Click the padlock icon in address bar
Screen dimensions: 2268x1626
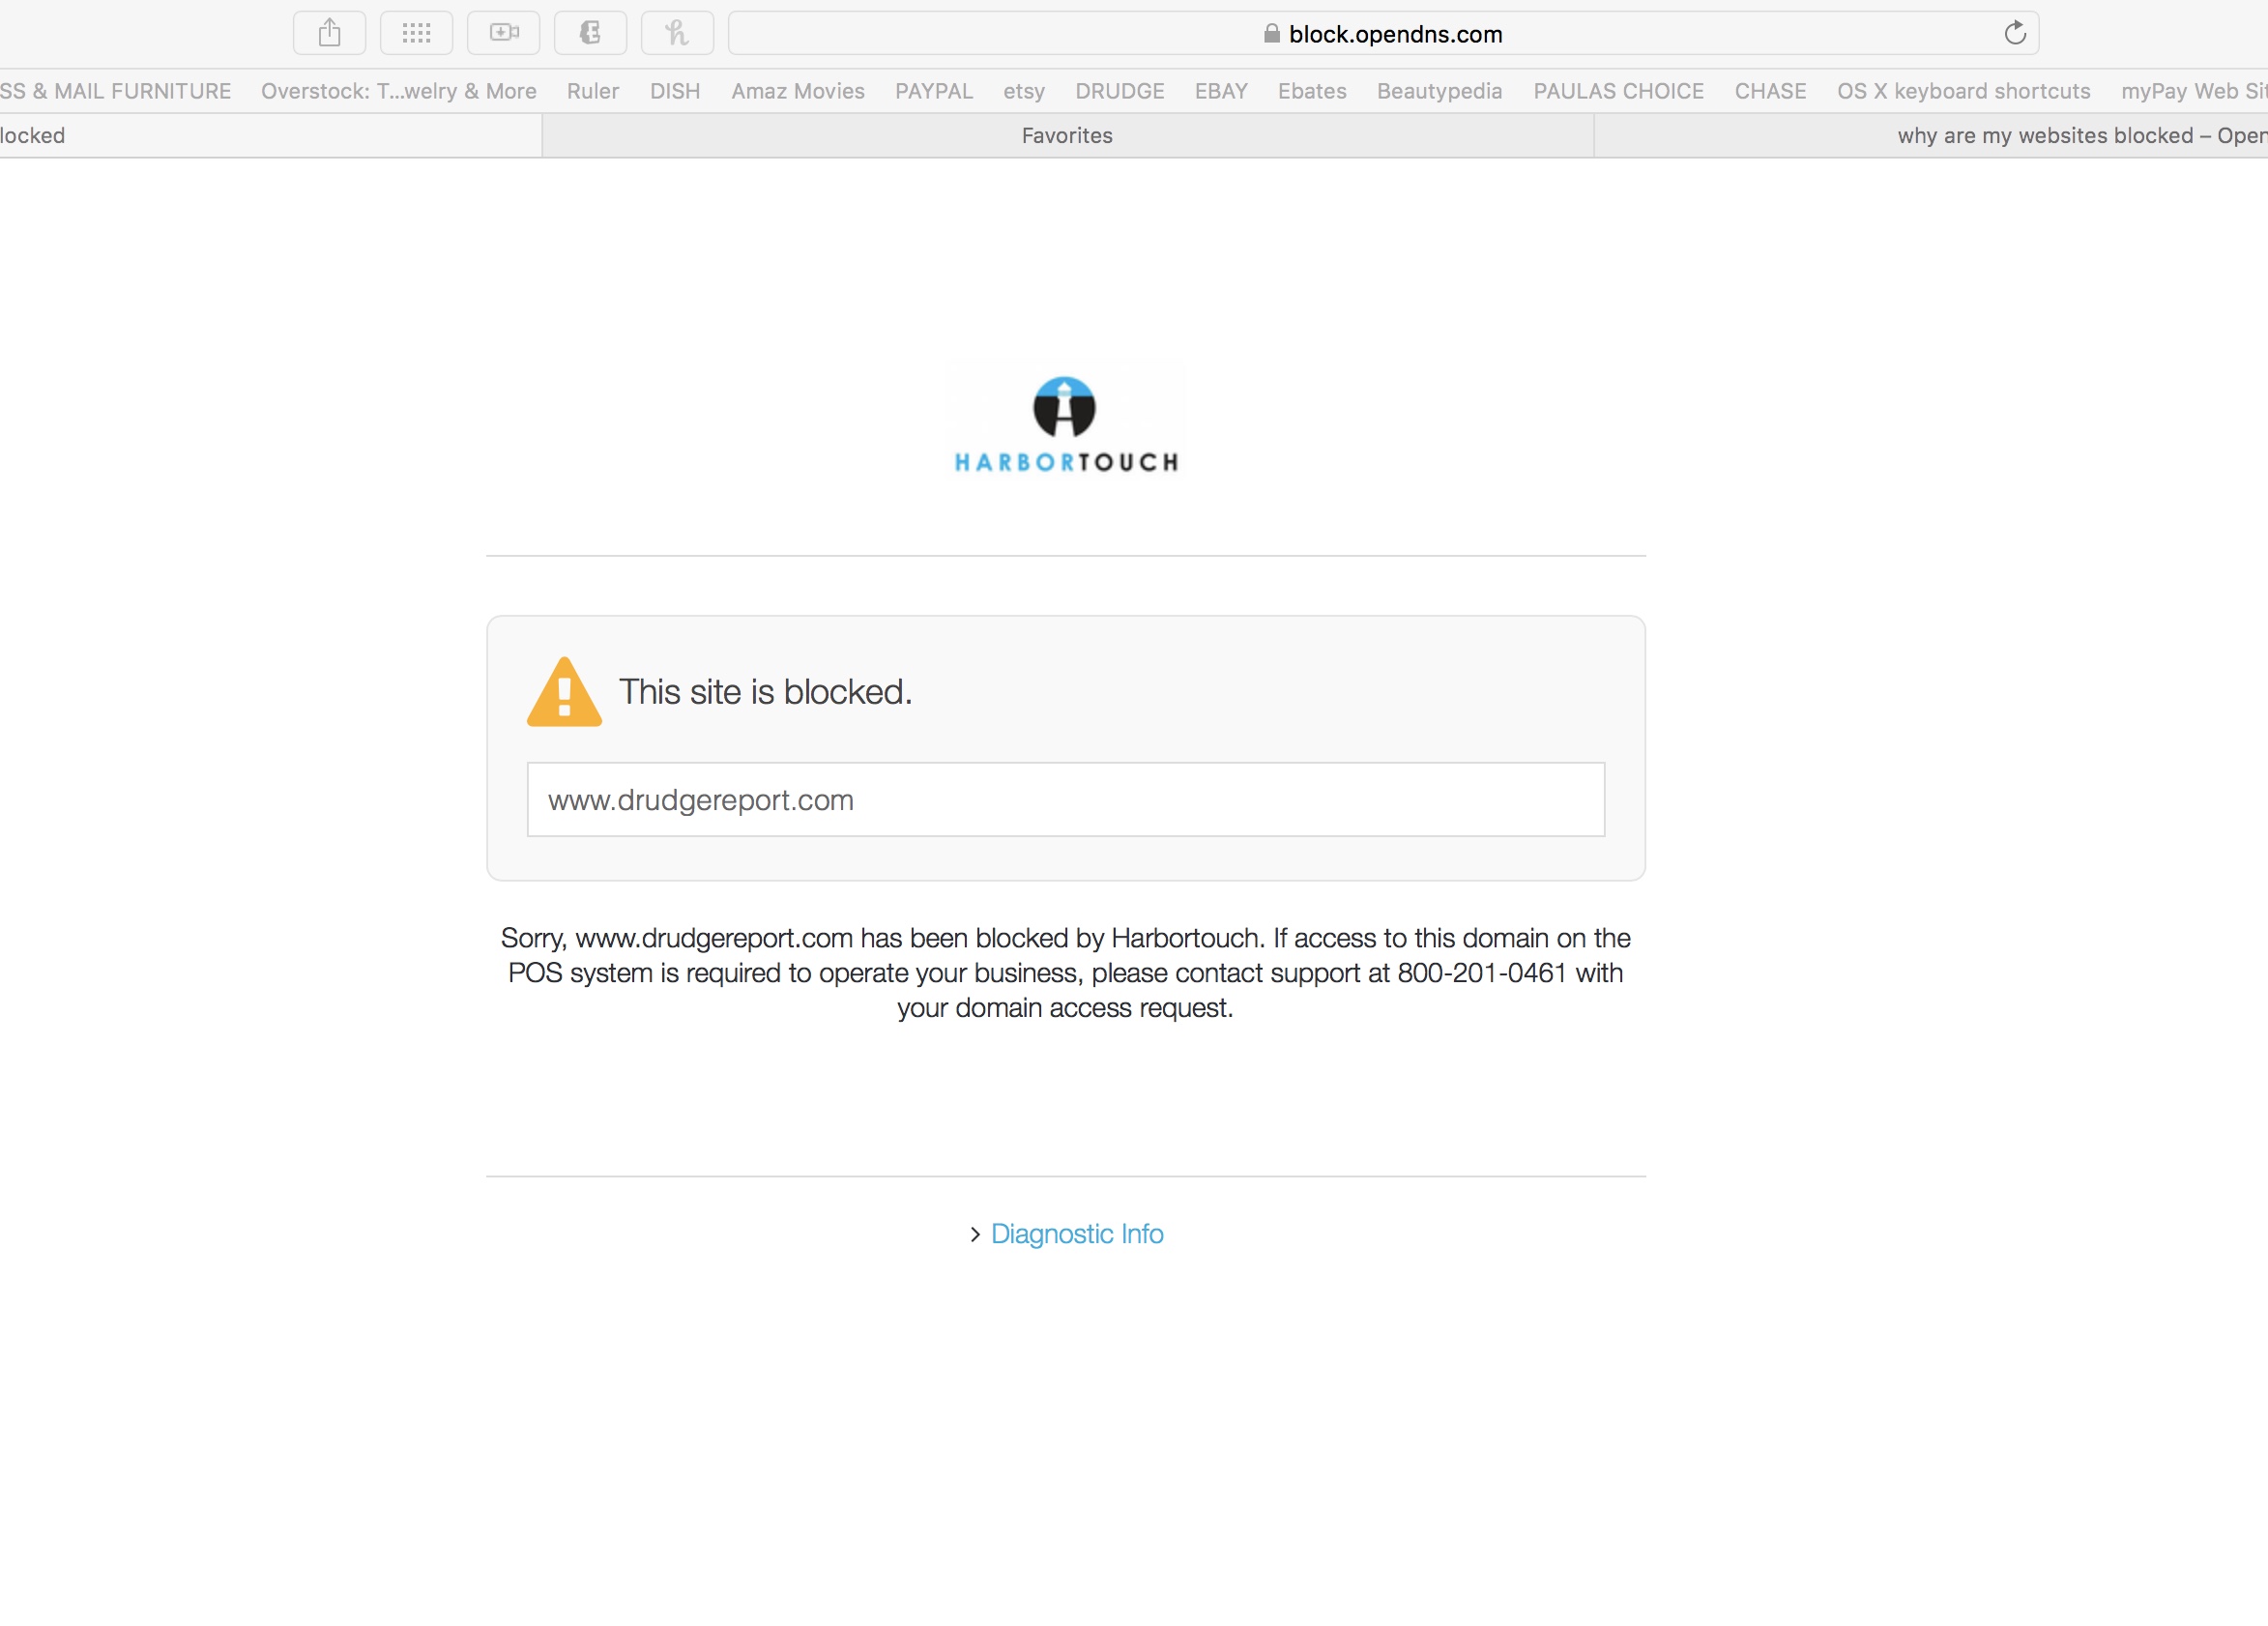tap(1271, 34)
